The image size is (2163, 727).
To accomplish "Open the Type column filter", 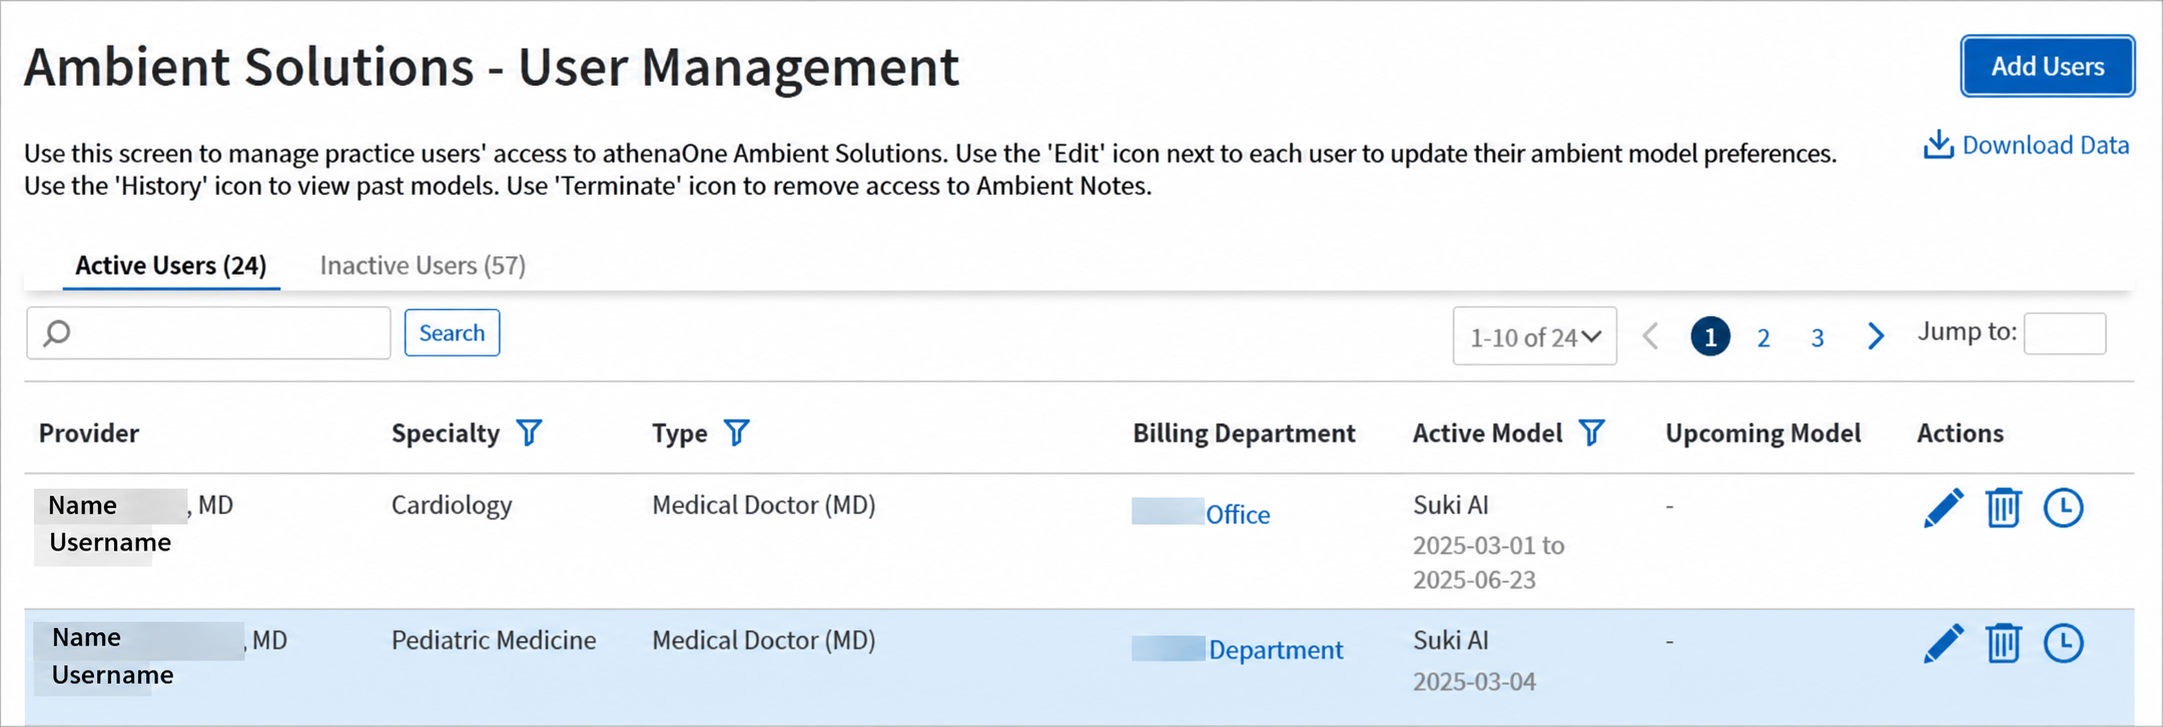I will pyautogui.click(x=736, y=433).
